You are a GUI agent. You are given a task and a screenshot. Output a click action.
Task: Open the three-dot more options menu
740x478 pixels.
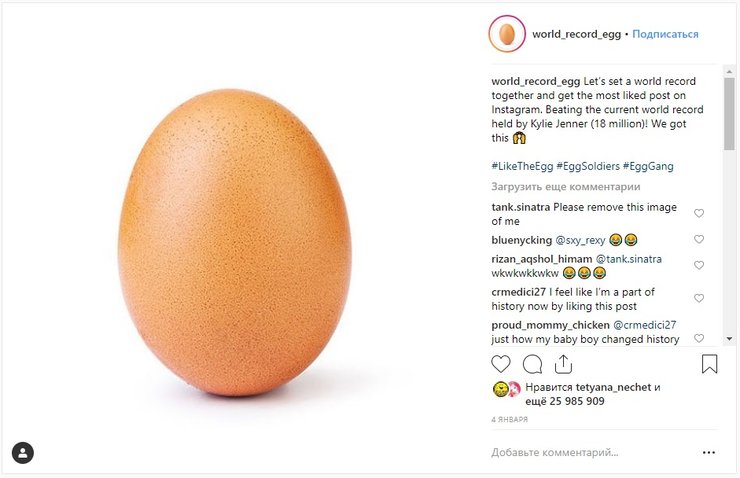point(709,452)
